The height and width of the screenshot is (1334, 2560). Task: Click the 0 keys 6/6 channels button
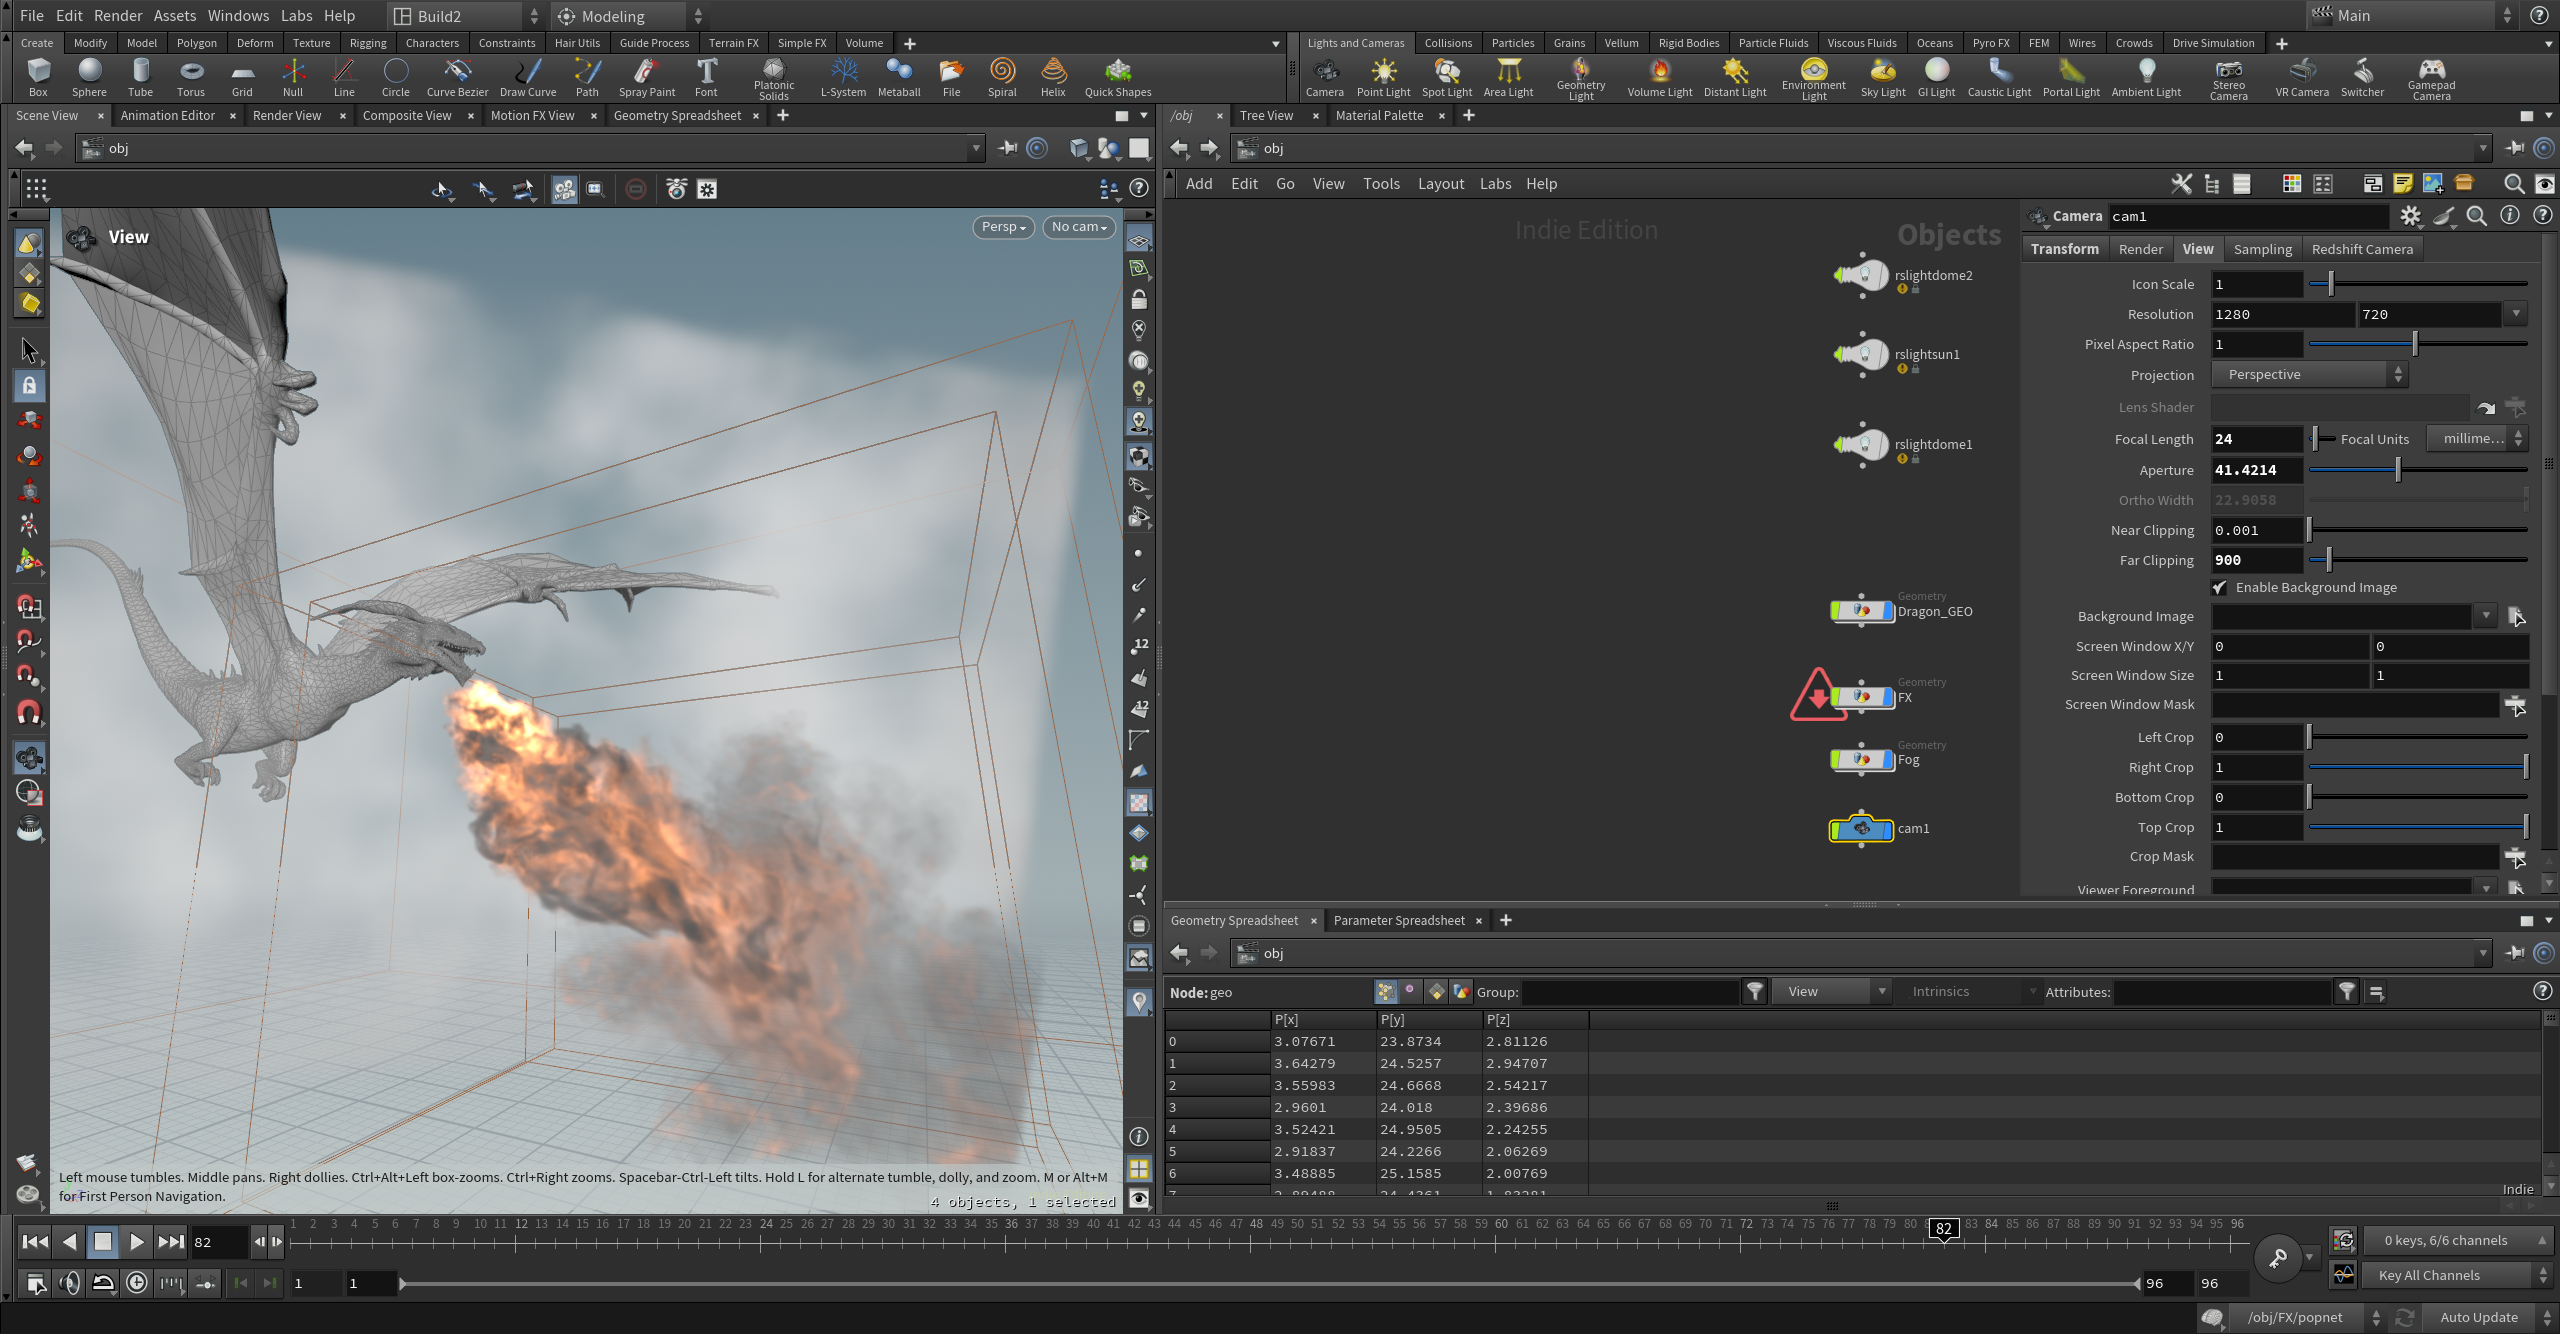[x=2456, y=1241]
